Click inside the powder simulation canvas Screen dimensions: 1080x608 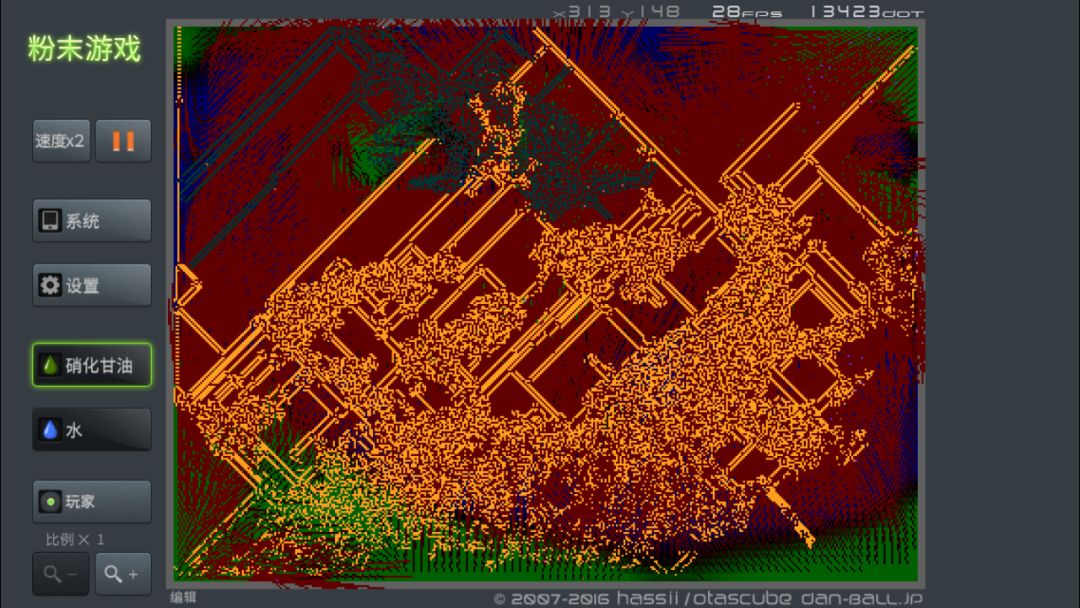pyautogui.click(x=546, y=304)
